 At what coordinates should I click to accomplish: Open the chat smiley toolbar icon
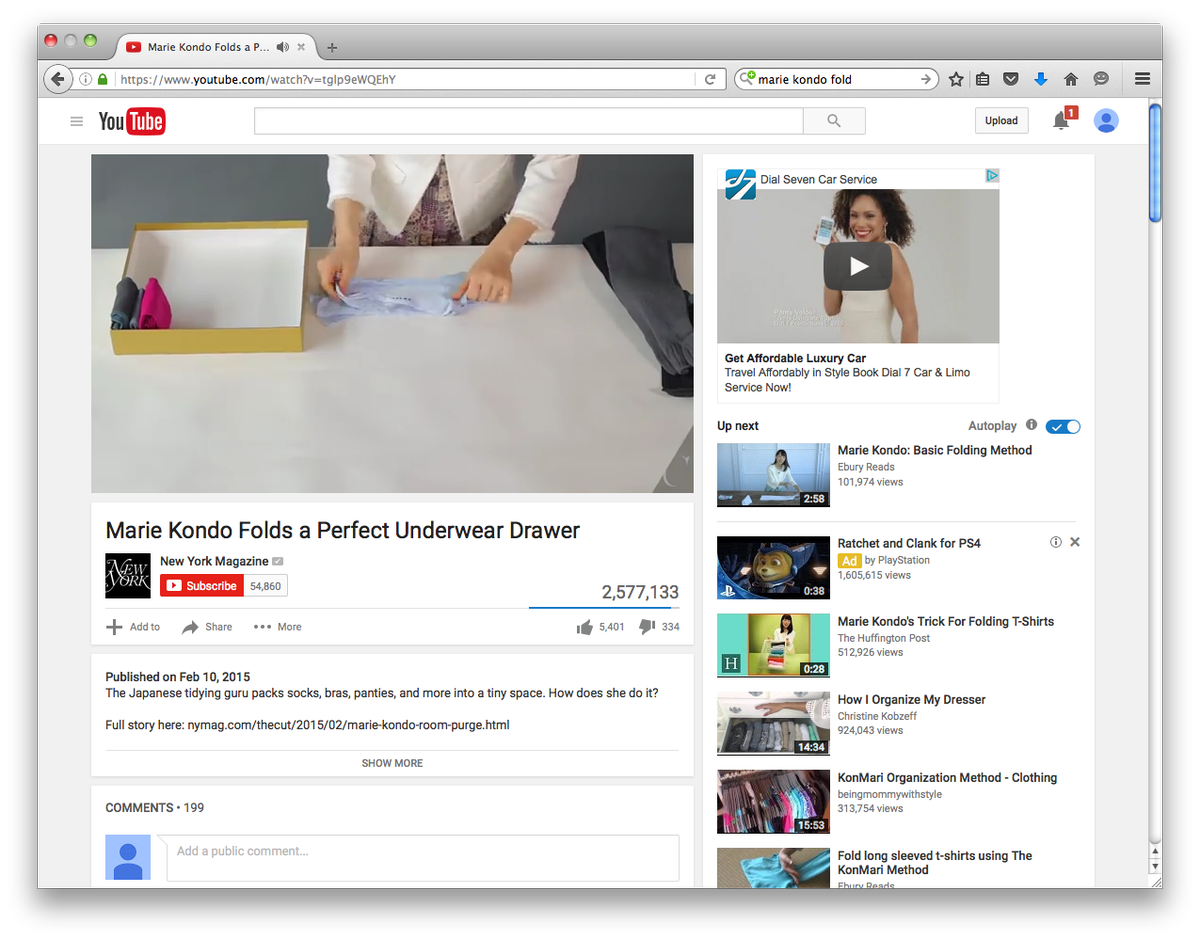coord(1101,79)
